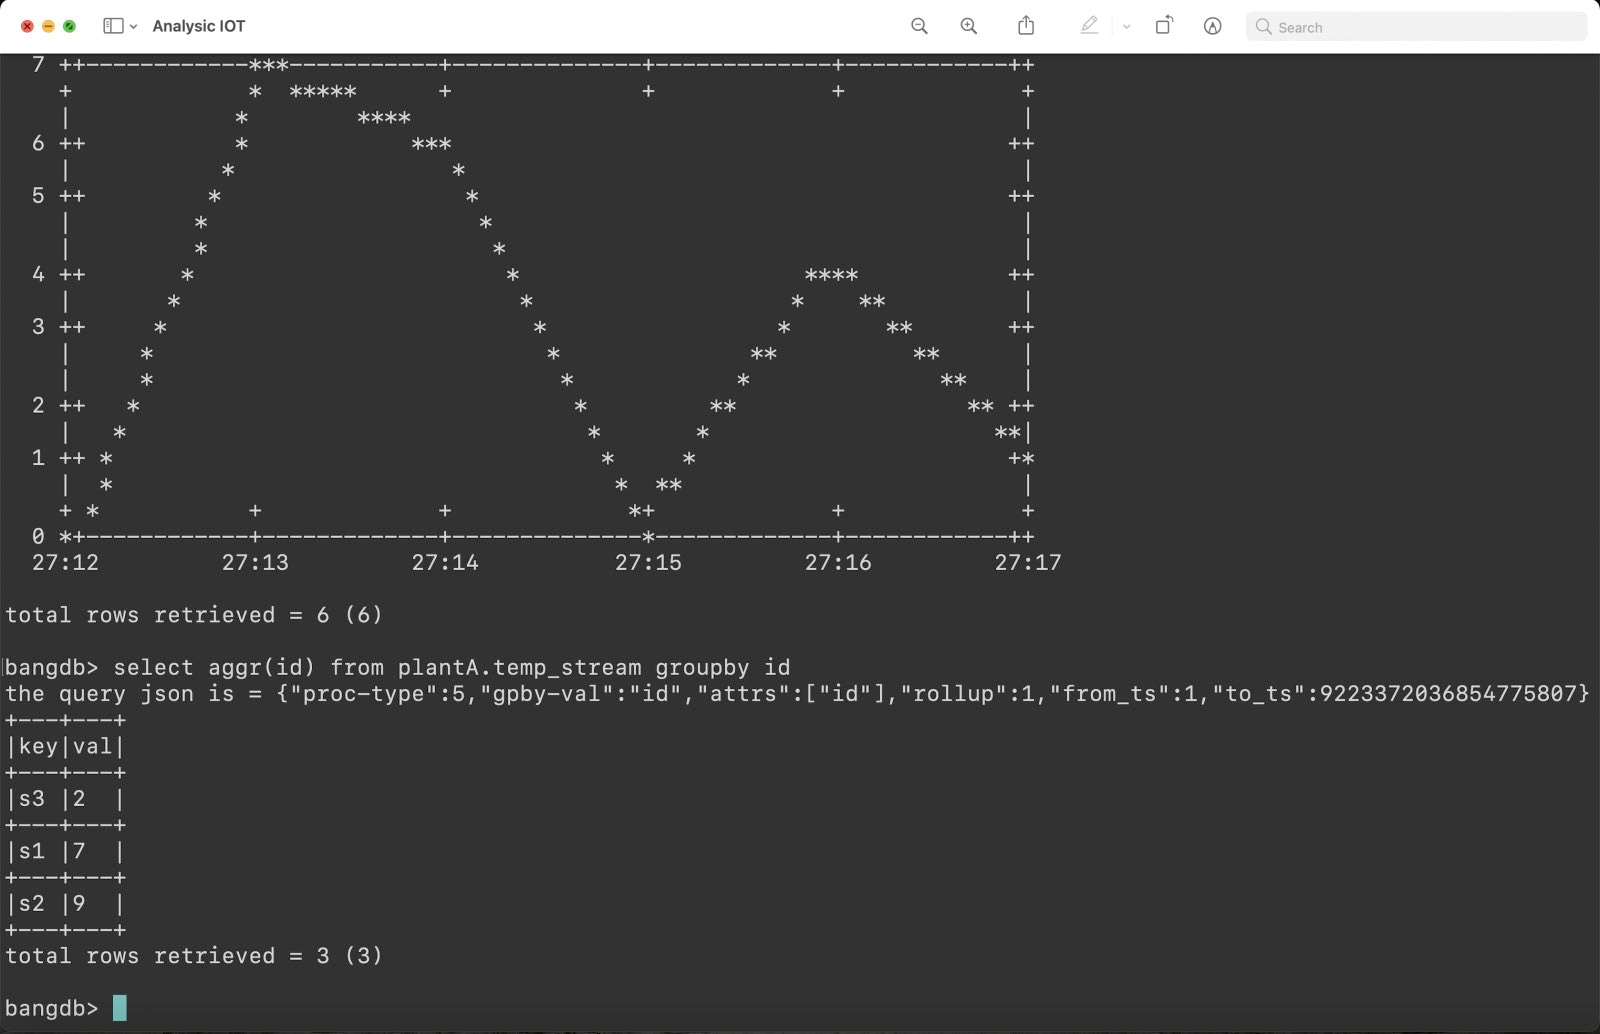Click the Analysic IOT window title

[198, 26]
